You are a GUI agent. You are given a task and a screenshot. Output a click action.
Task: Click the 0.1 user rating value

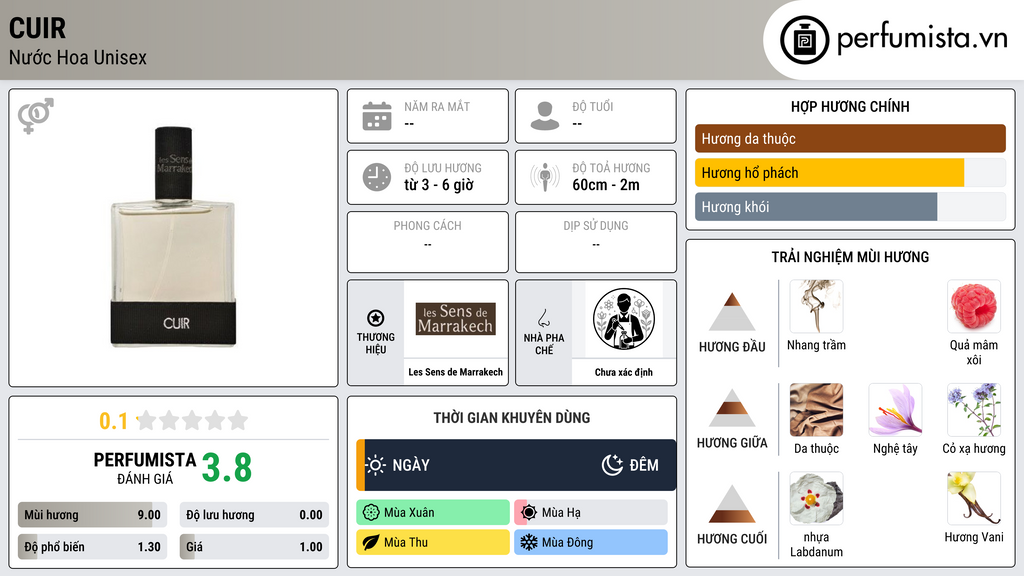point(114,421)
